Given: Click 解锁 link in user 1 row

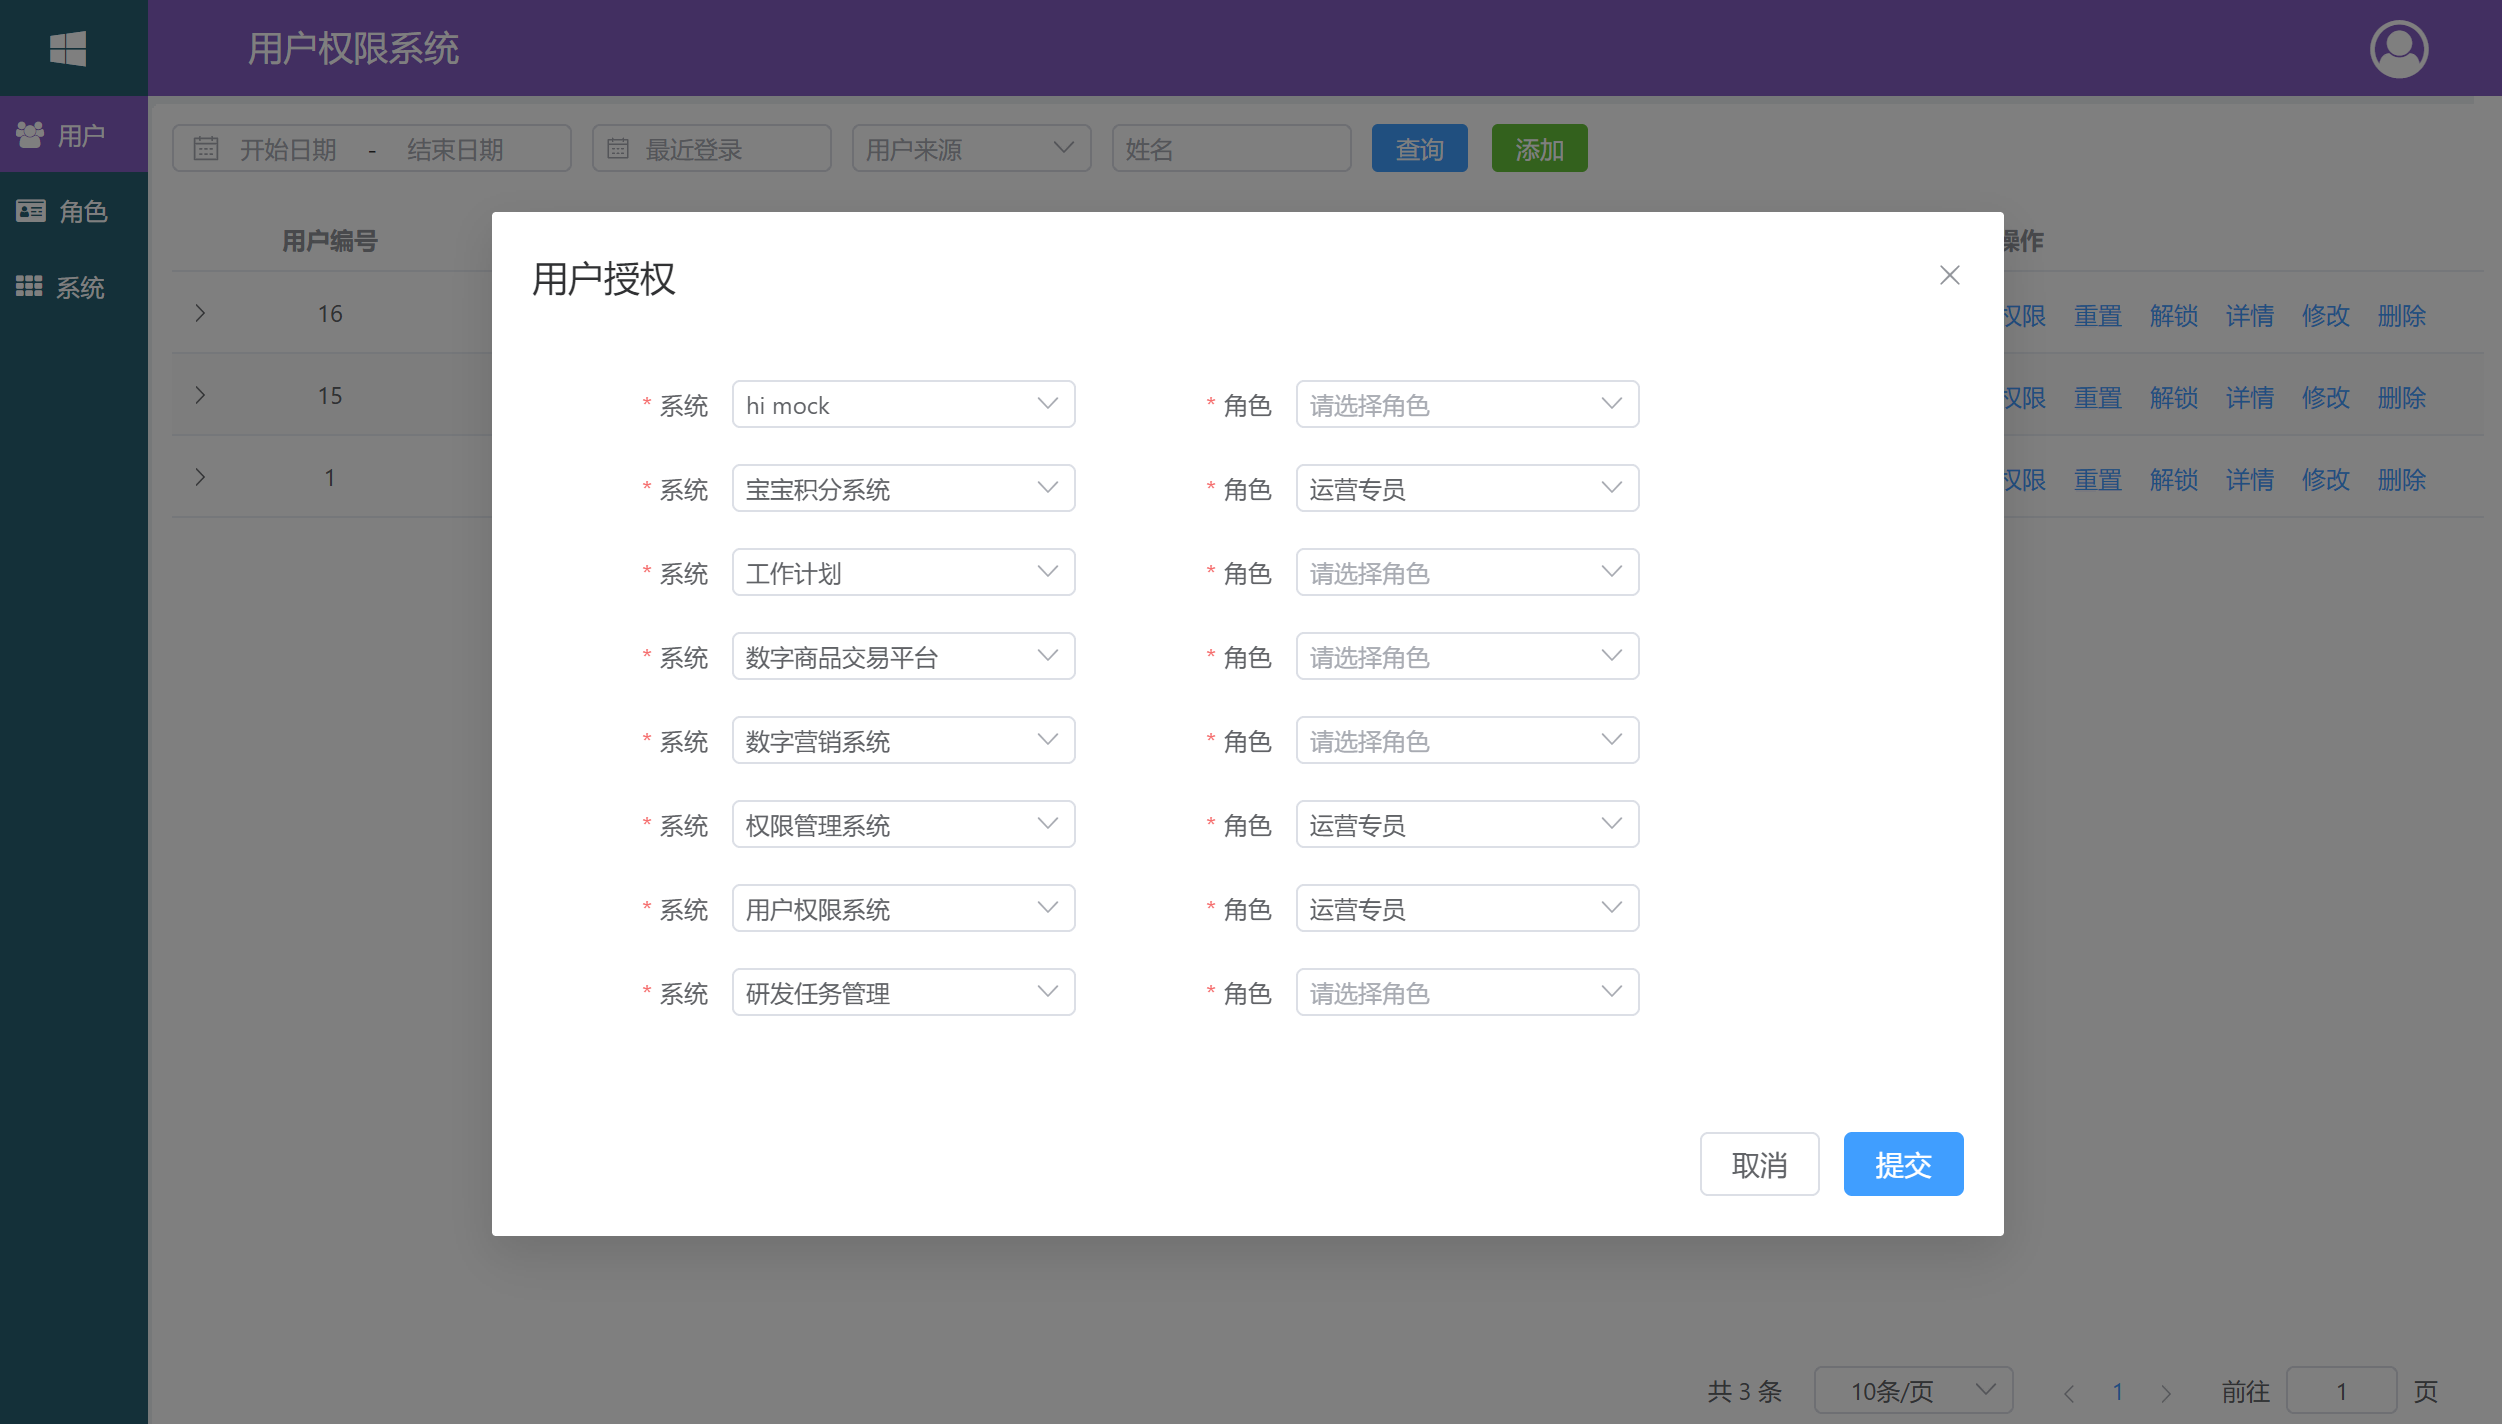Looking at the screenshot, I should [2173, 479].
